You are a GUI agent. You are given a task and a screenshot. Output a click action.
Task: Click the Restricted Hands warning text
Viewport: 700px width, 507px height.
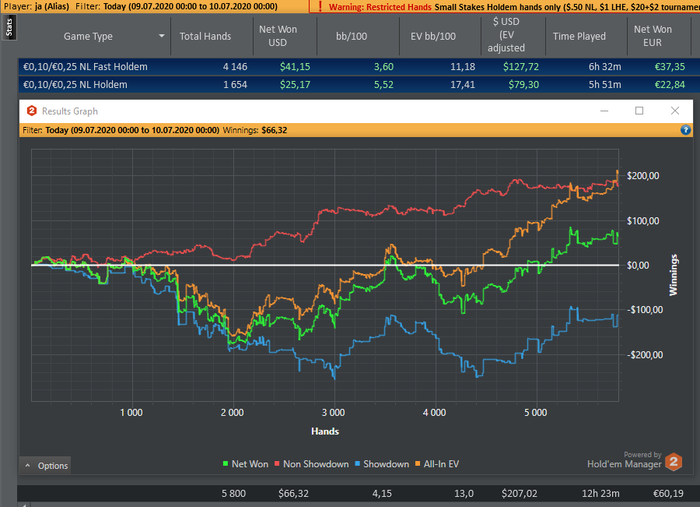380,7
